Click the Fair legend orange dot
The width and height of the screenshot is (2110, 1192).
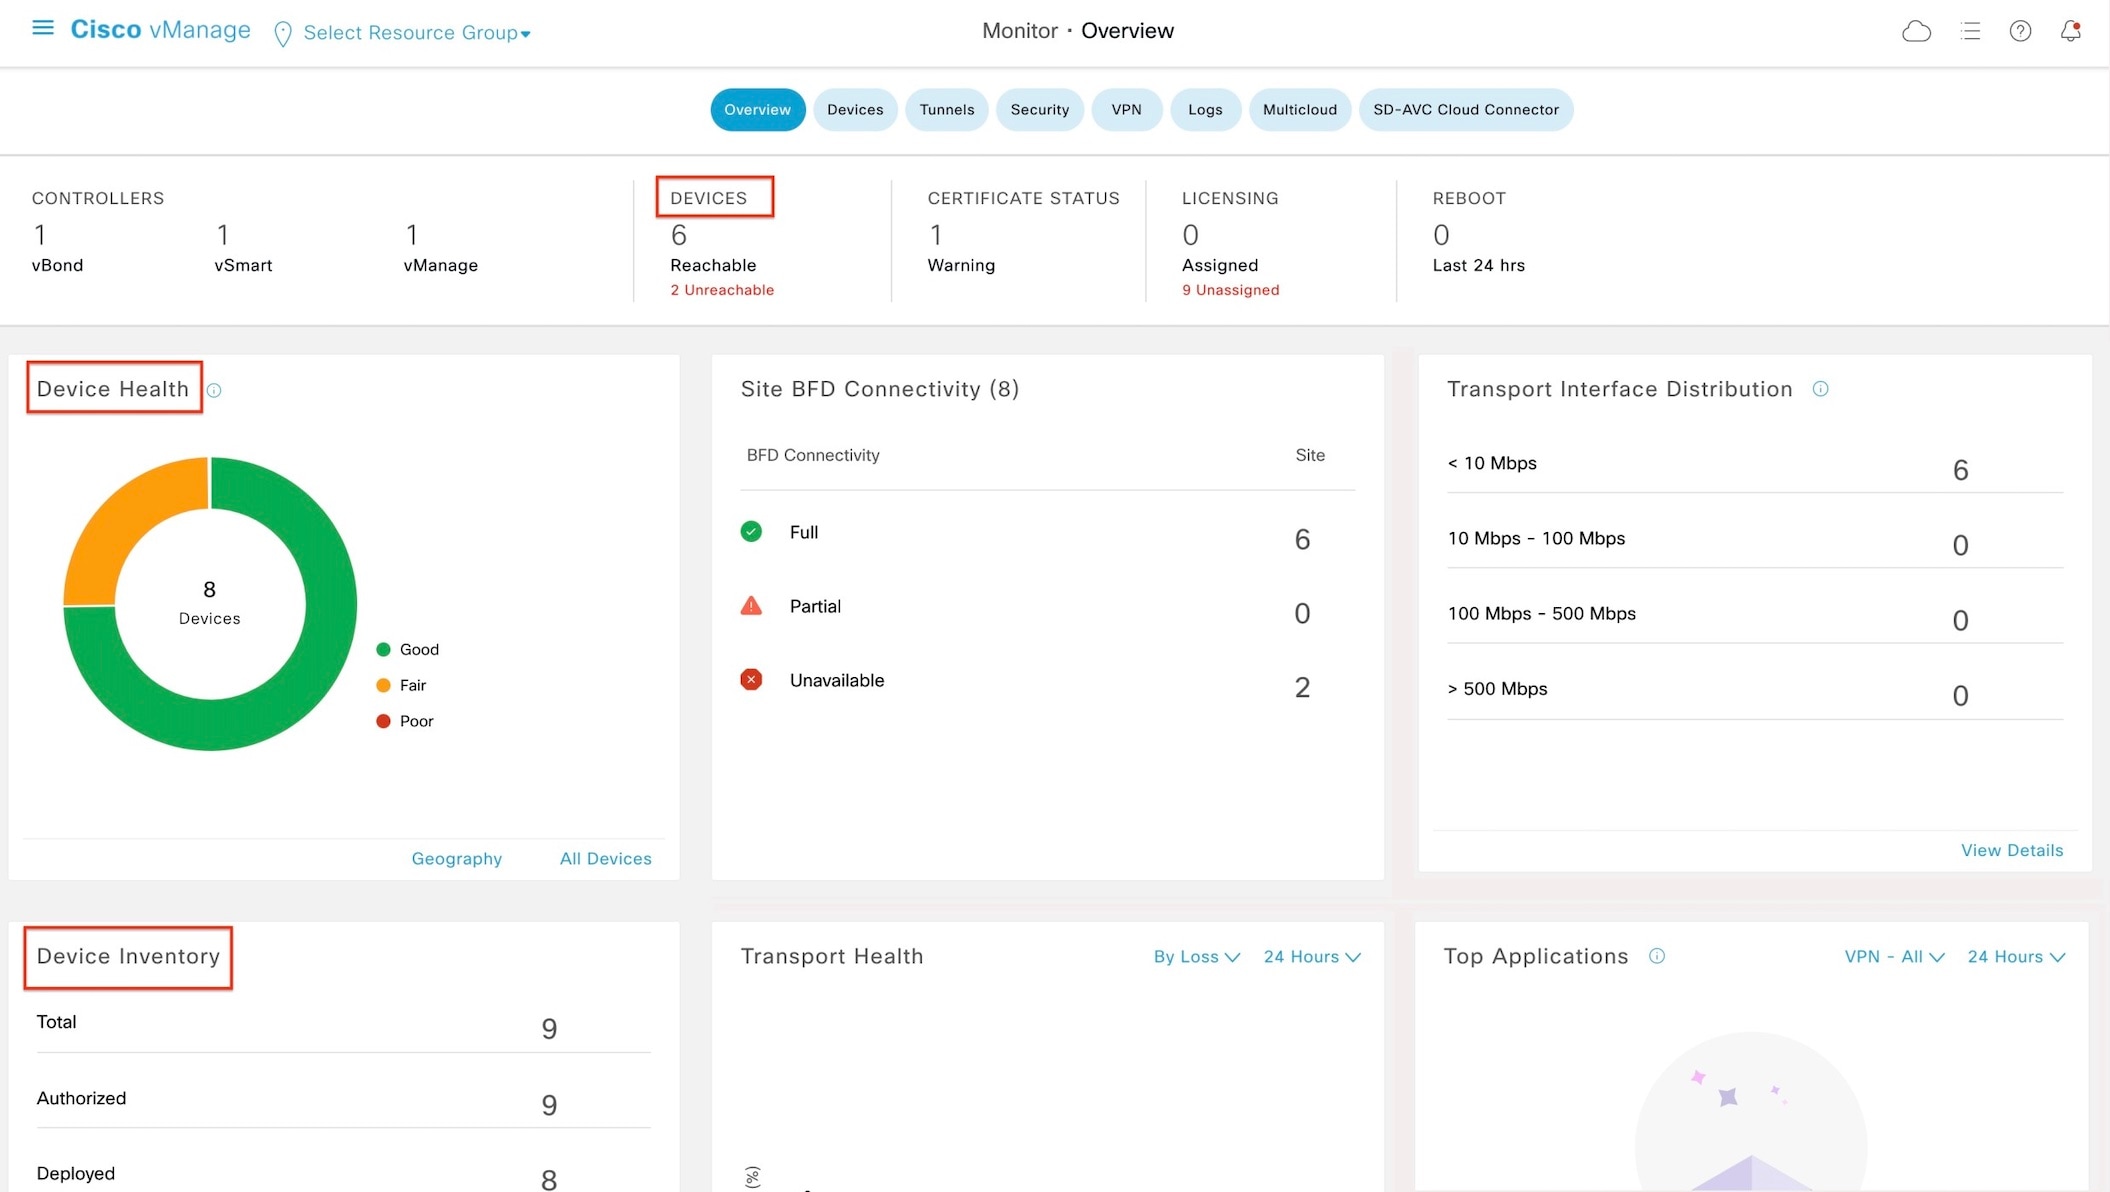pos(383,686)
